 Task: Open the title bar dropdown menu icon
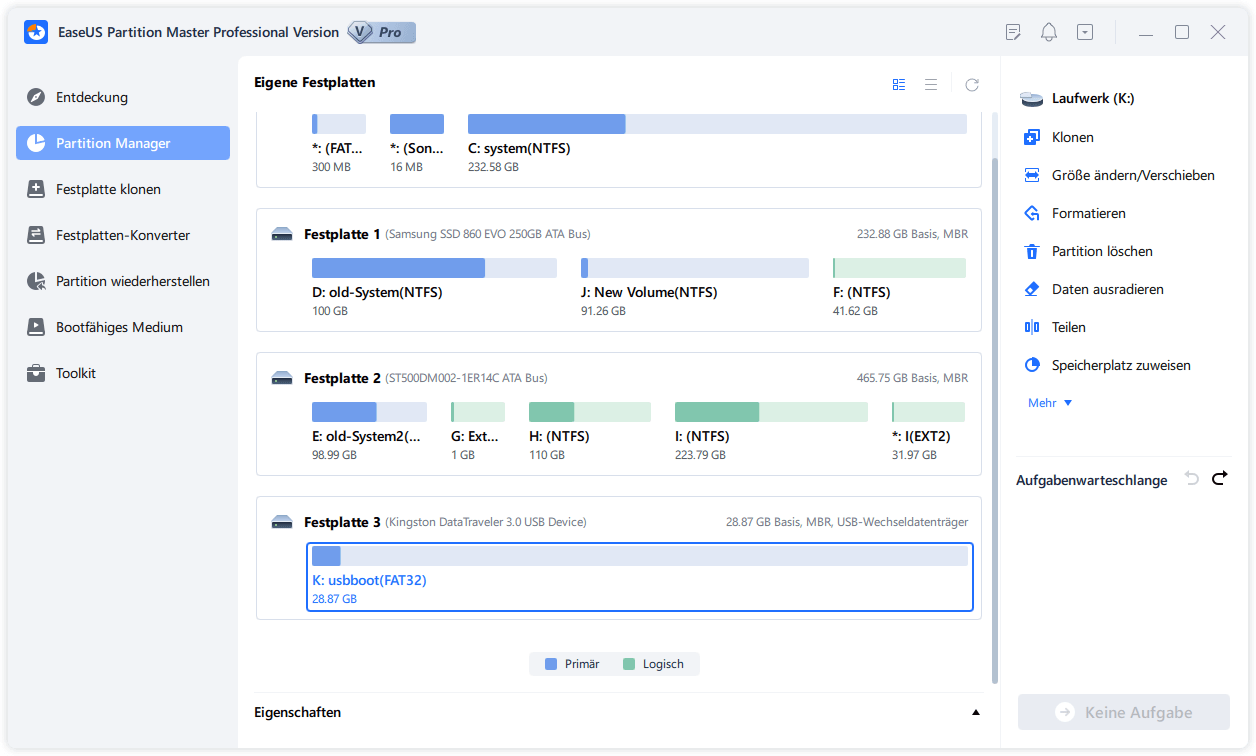click(x=1085, y=32)
